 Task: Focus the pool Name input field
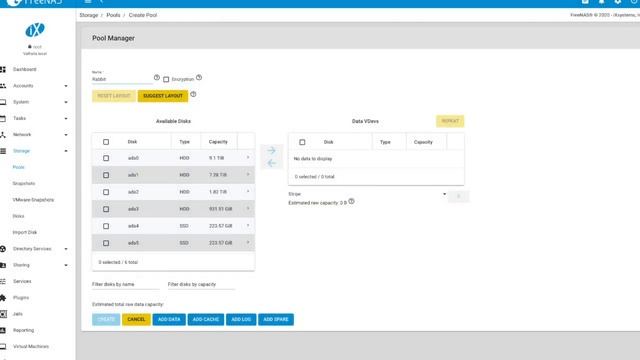click(x=122, y=79)
